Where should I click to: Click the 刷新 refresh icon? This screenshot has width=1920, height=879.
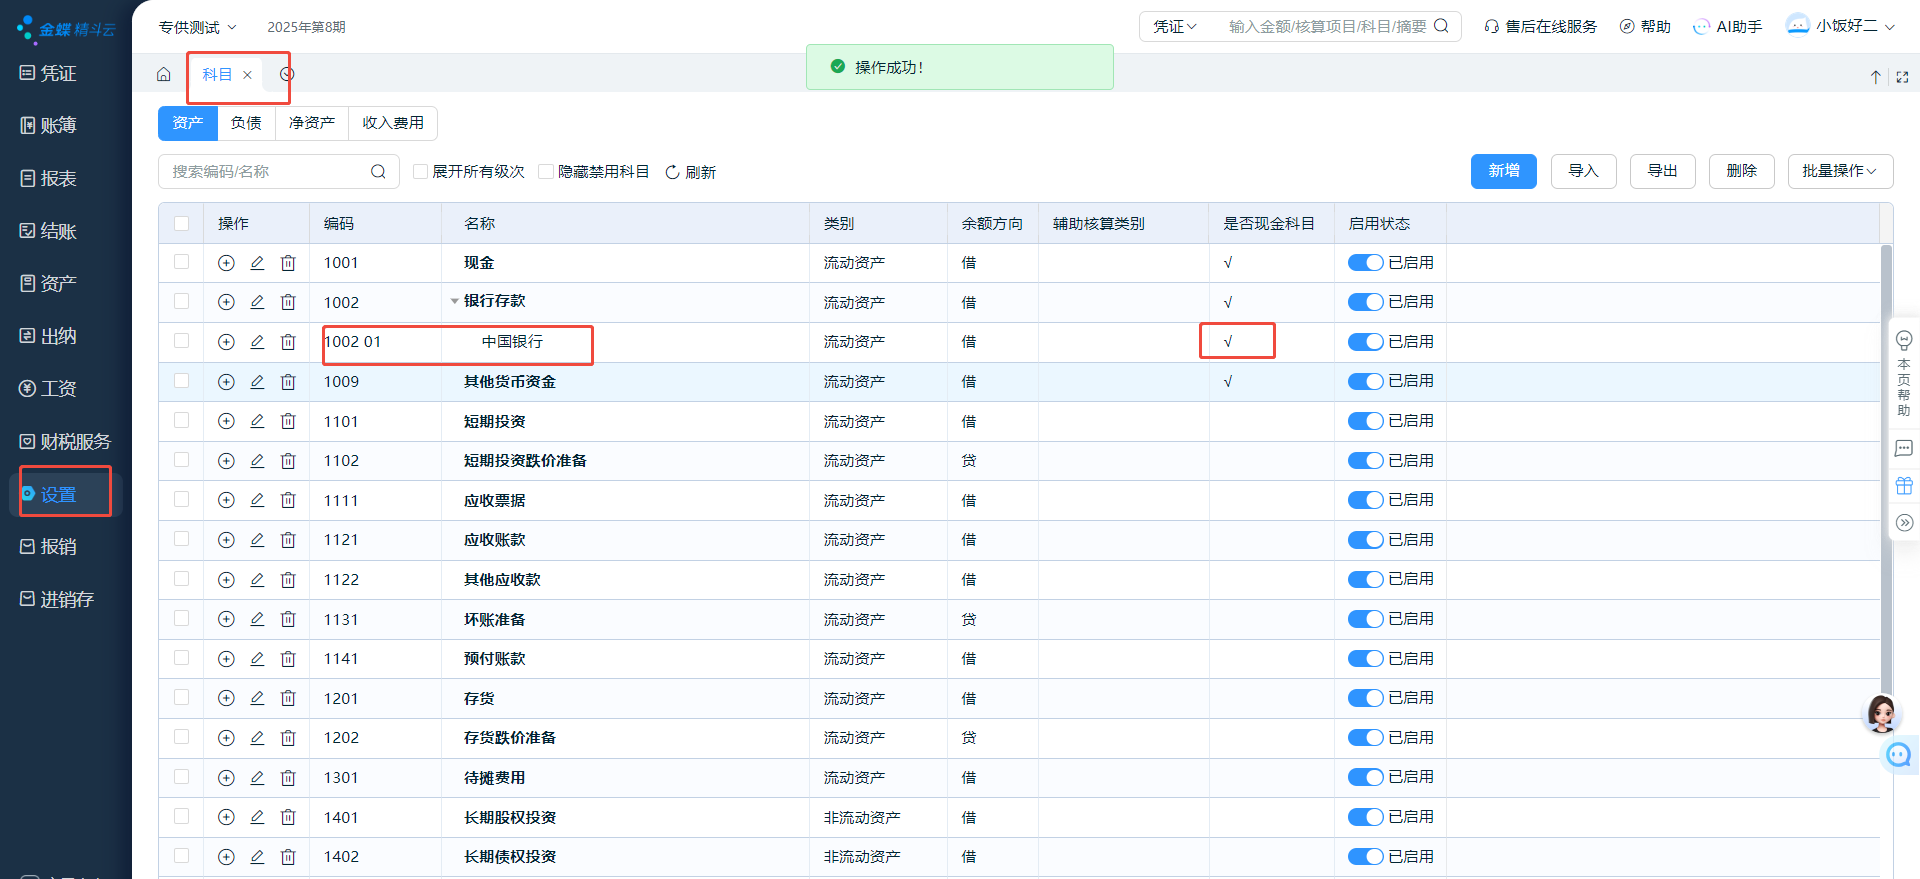click(673, 172)
